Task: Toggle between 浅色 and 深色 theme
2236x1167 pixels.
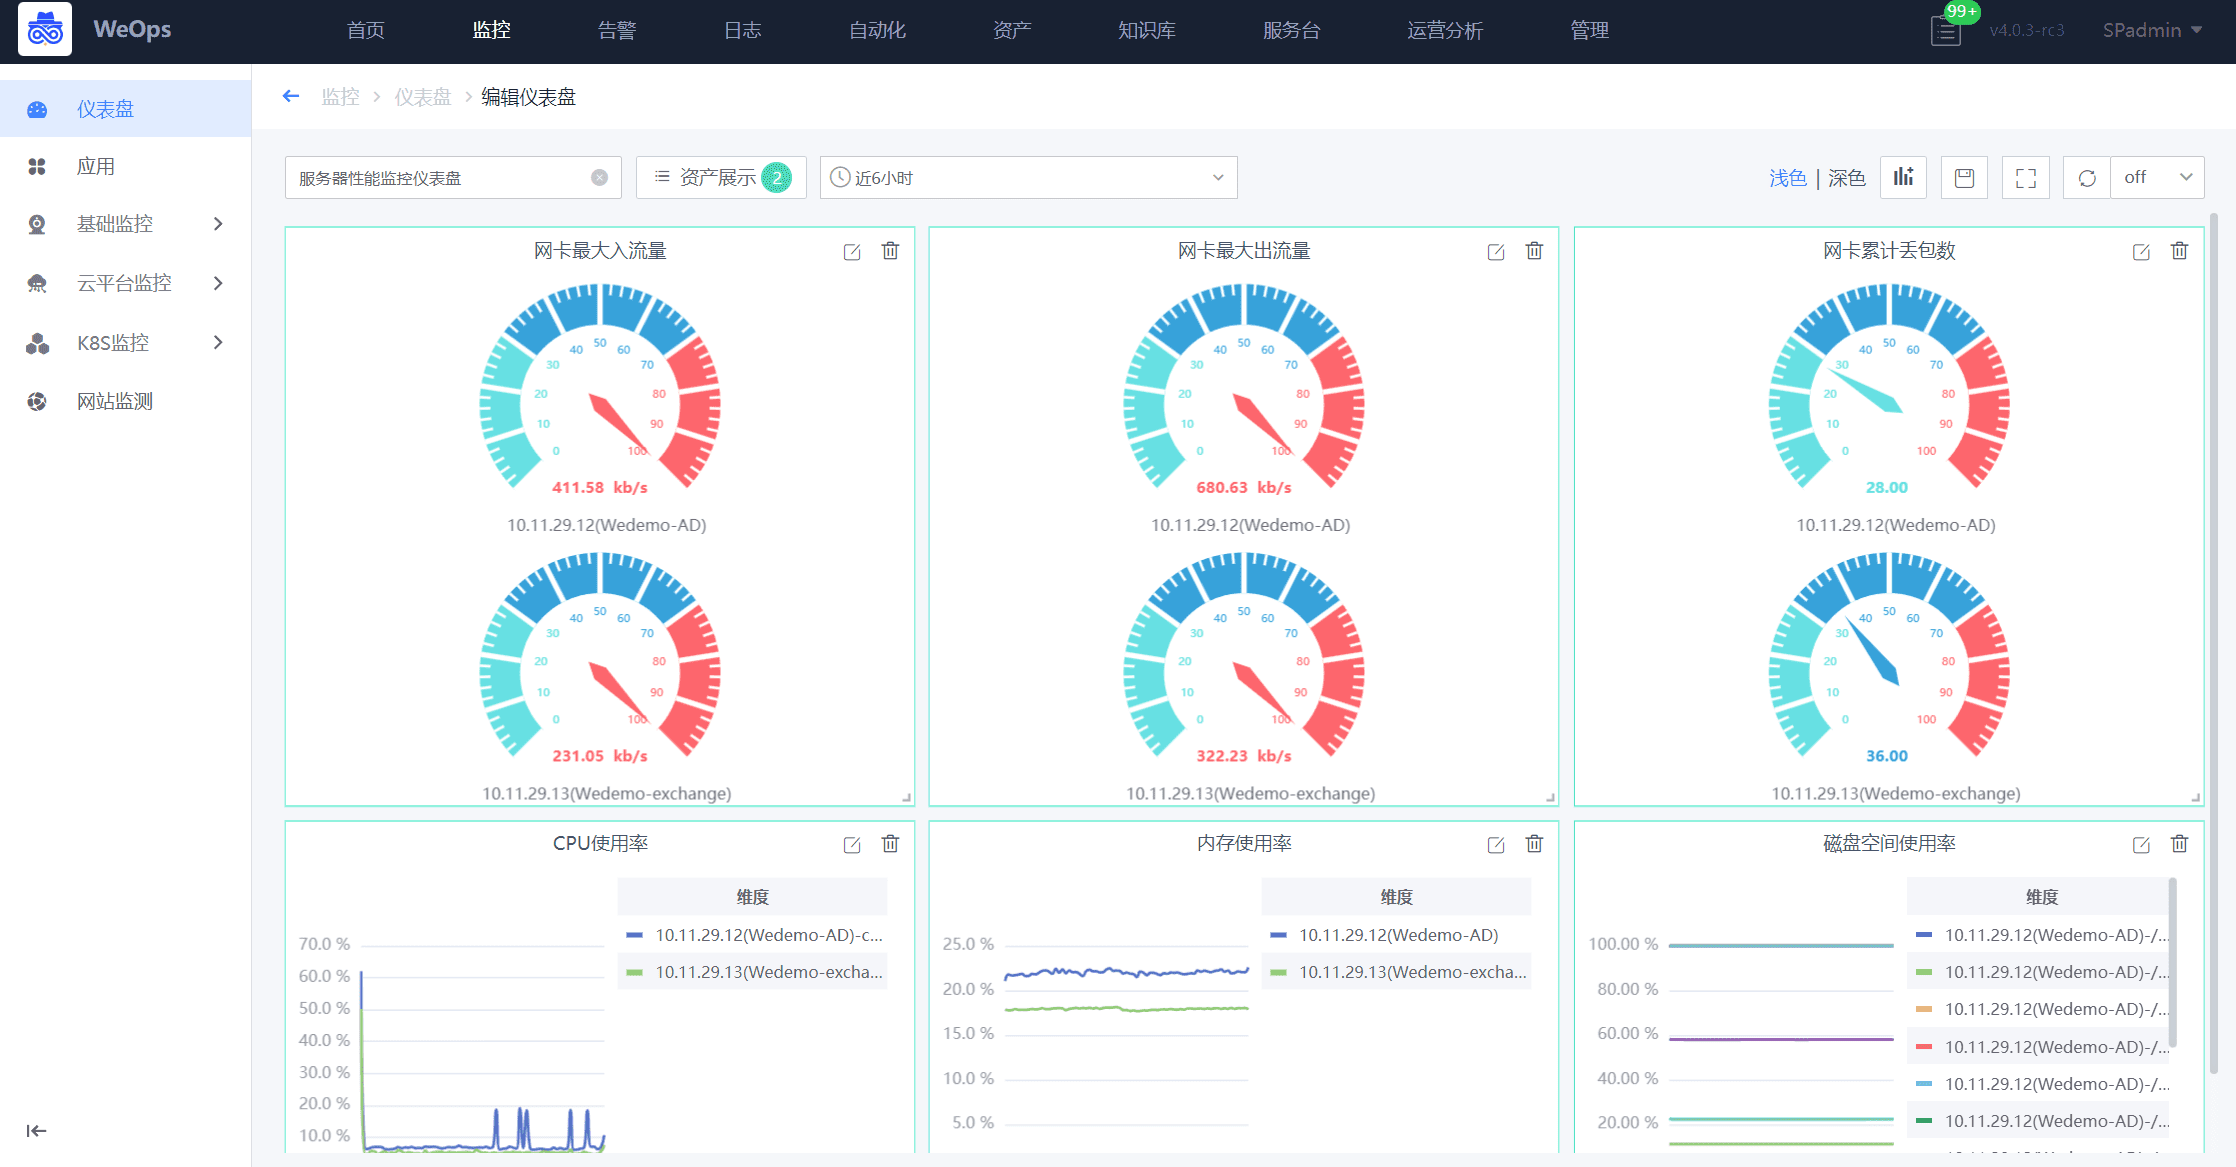Action: tap(1847, 177)
